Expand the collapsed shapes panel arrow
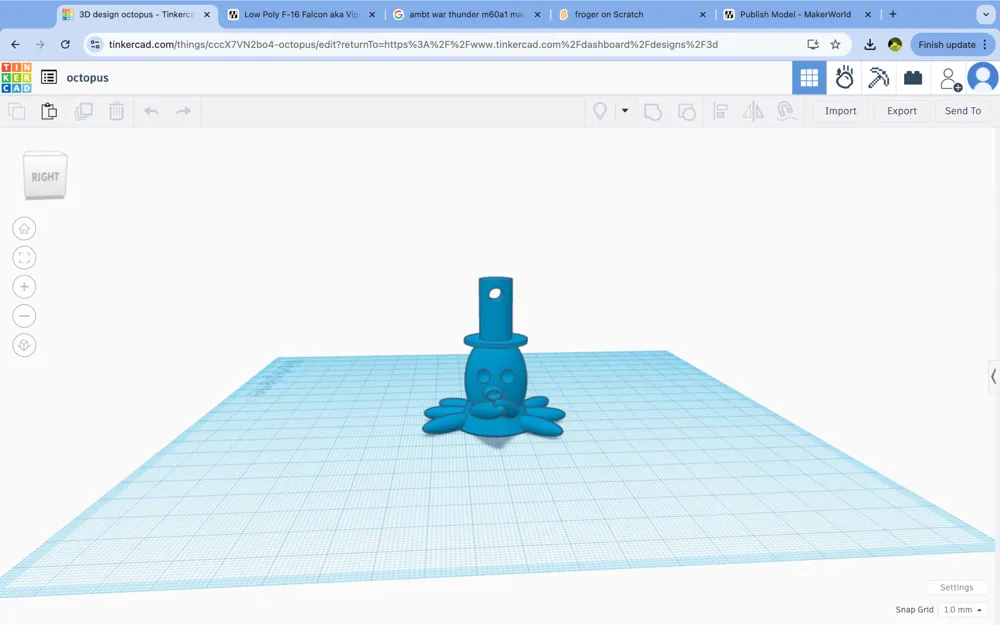1000x625 pixels. (993, 376)
